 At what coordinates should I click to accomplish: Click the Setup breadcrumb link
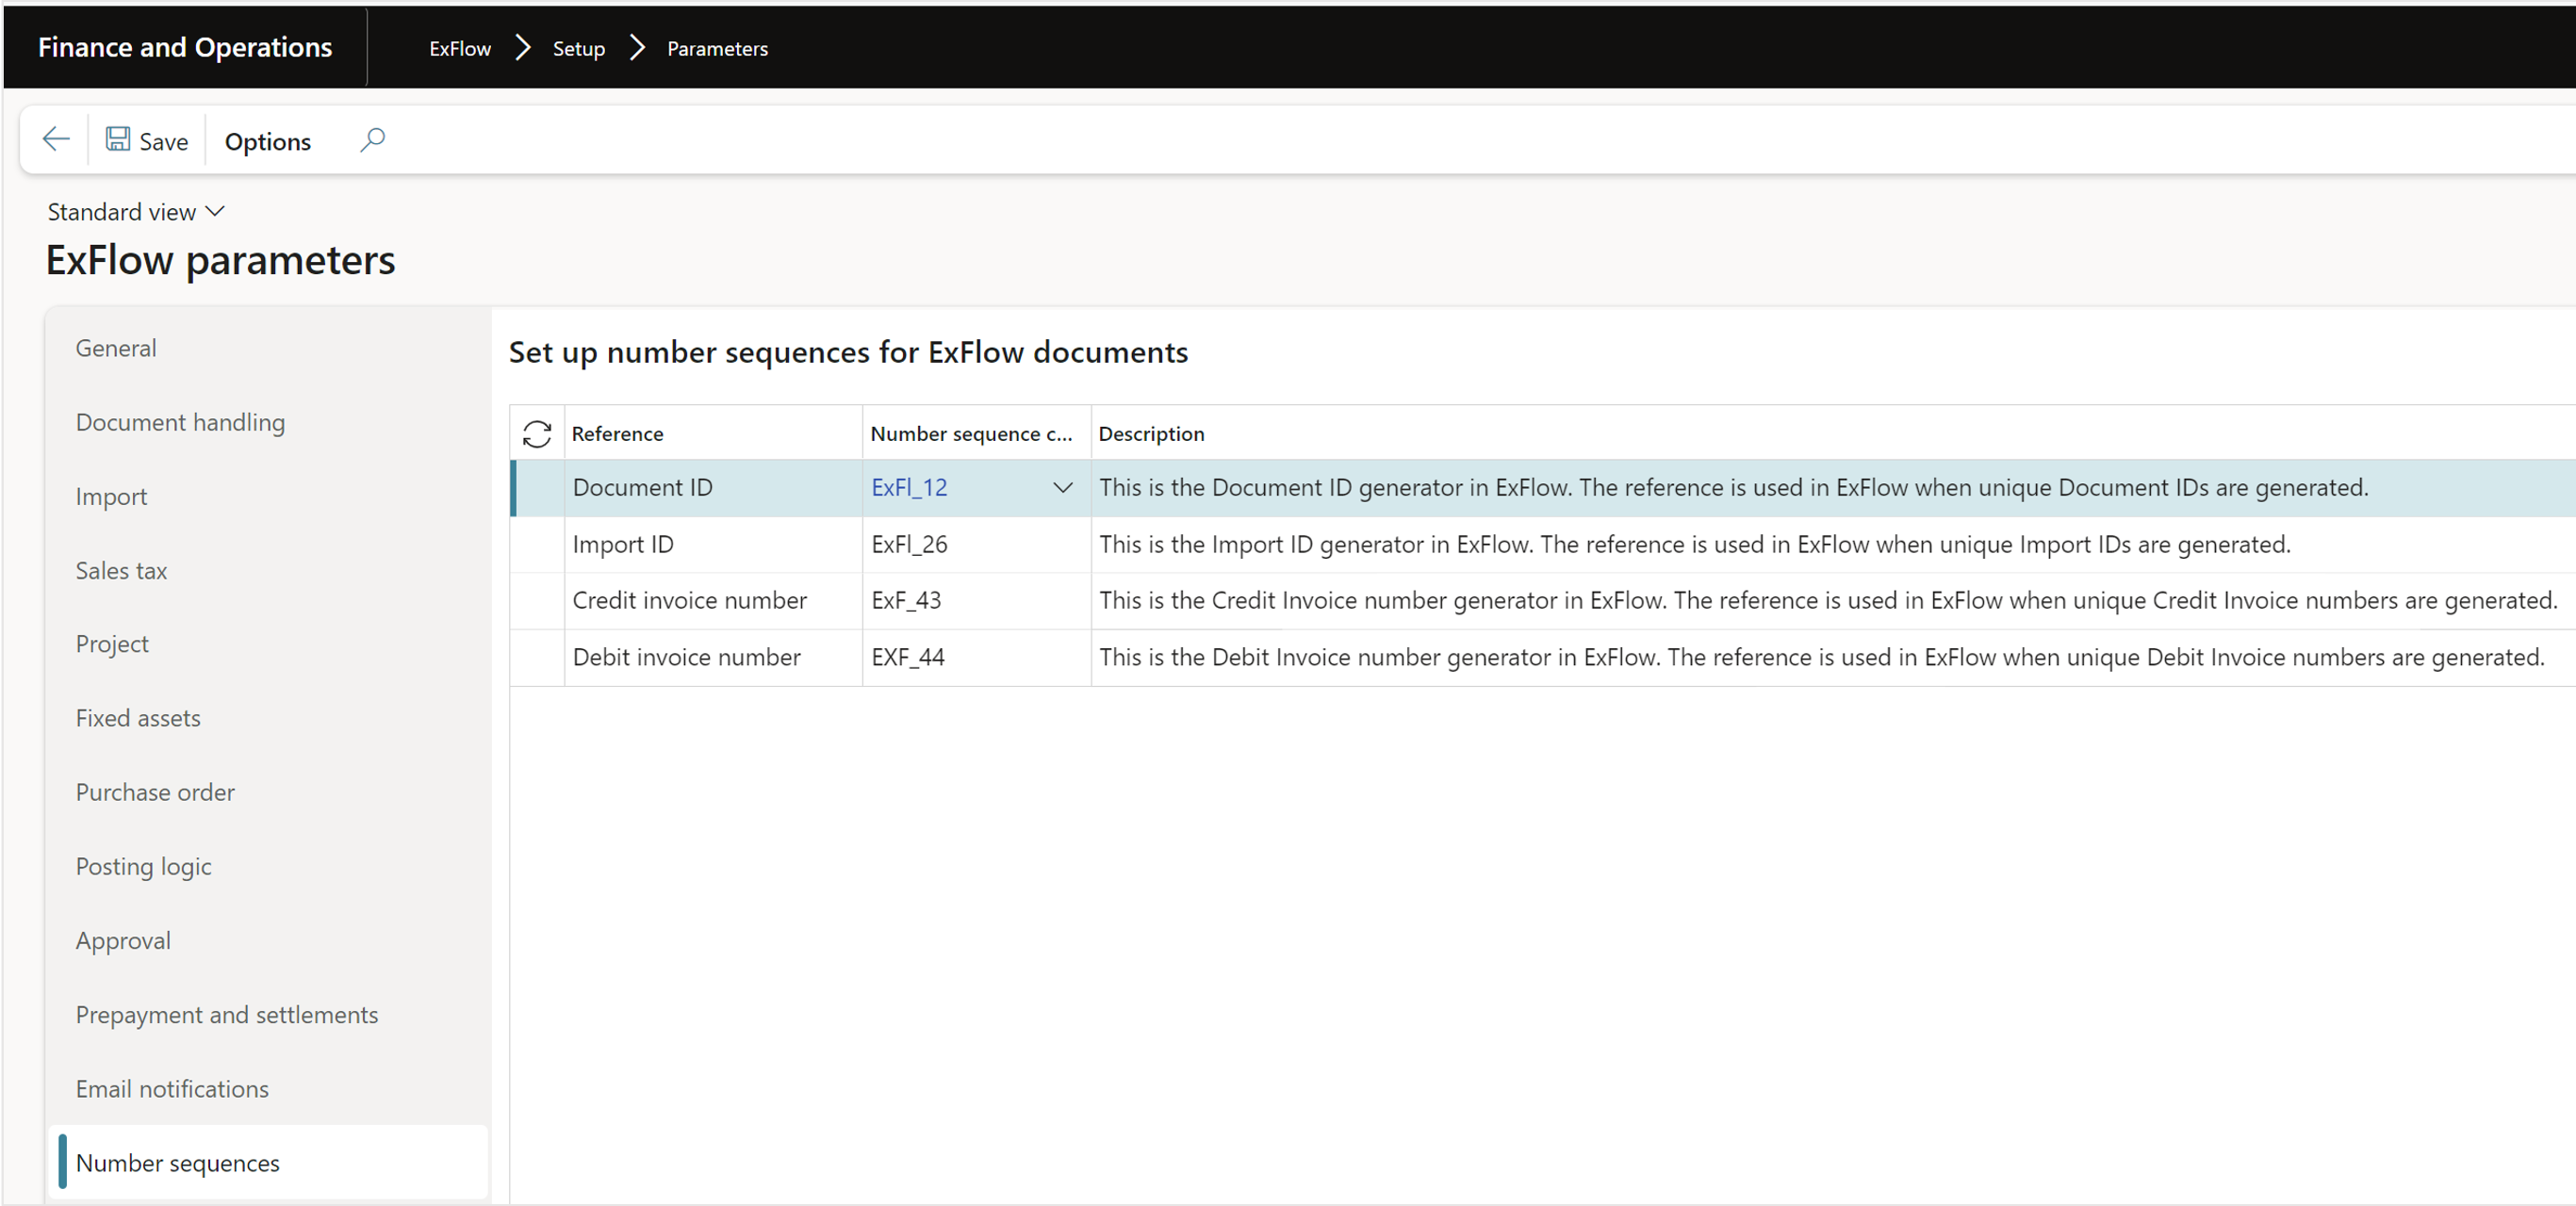tap(579, 48)
